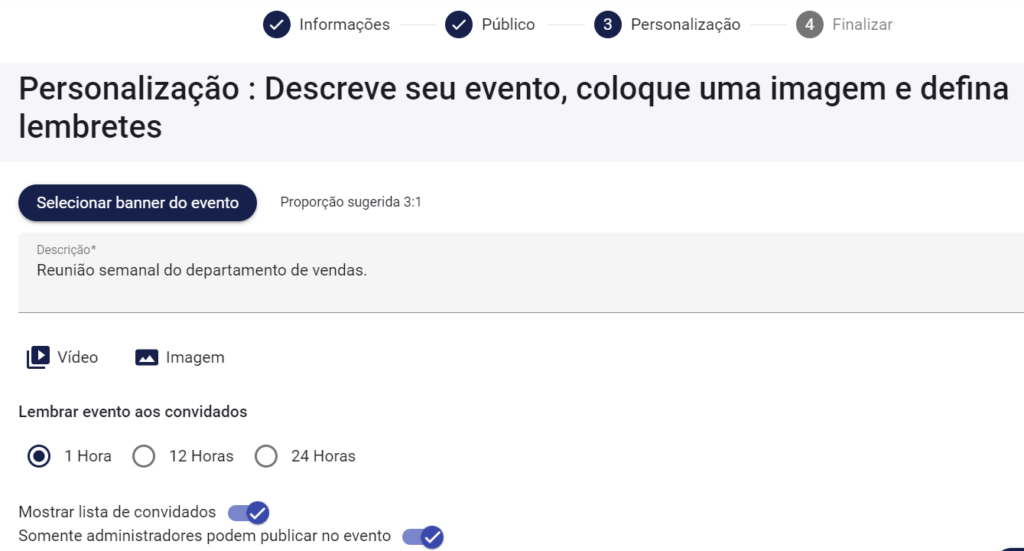Disable the Mostrar lista de convidados switch
1024x551 pixels.
[x=249, y=513]
